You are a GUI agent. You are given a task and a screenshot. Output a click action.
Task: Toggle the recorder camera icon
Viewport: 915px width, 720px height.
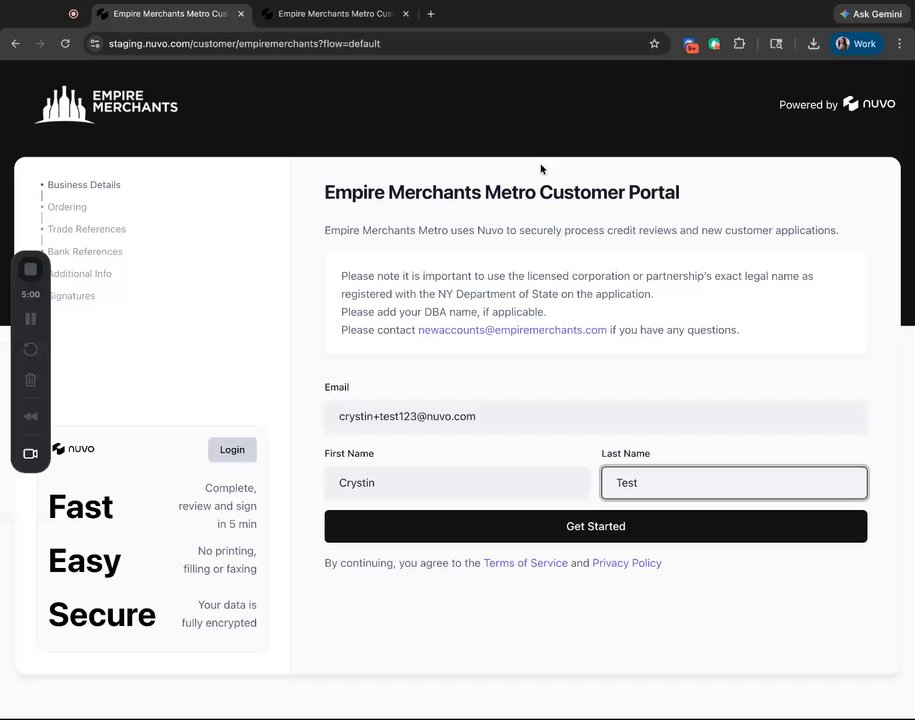(x=31, y=453)
